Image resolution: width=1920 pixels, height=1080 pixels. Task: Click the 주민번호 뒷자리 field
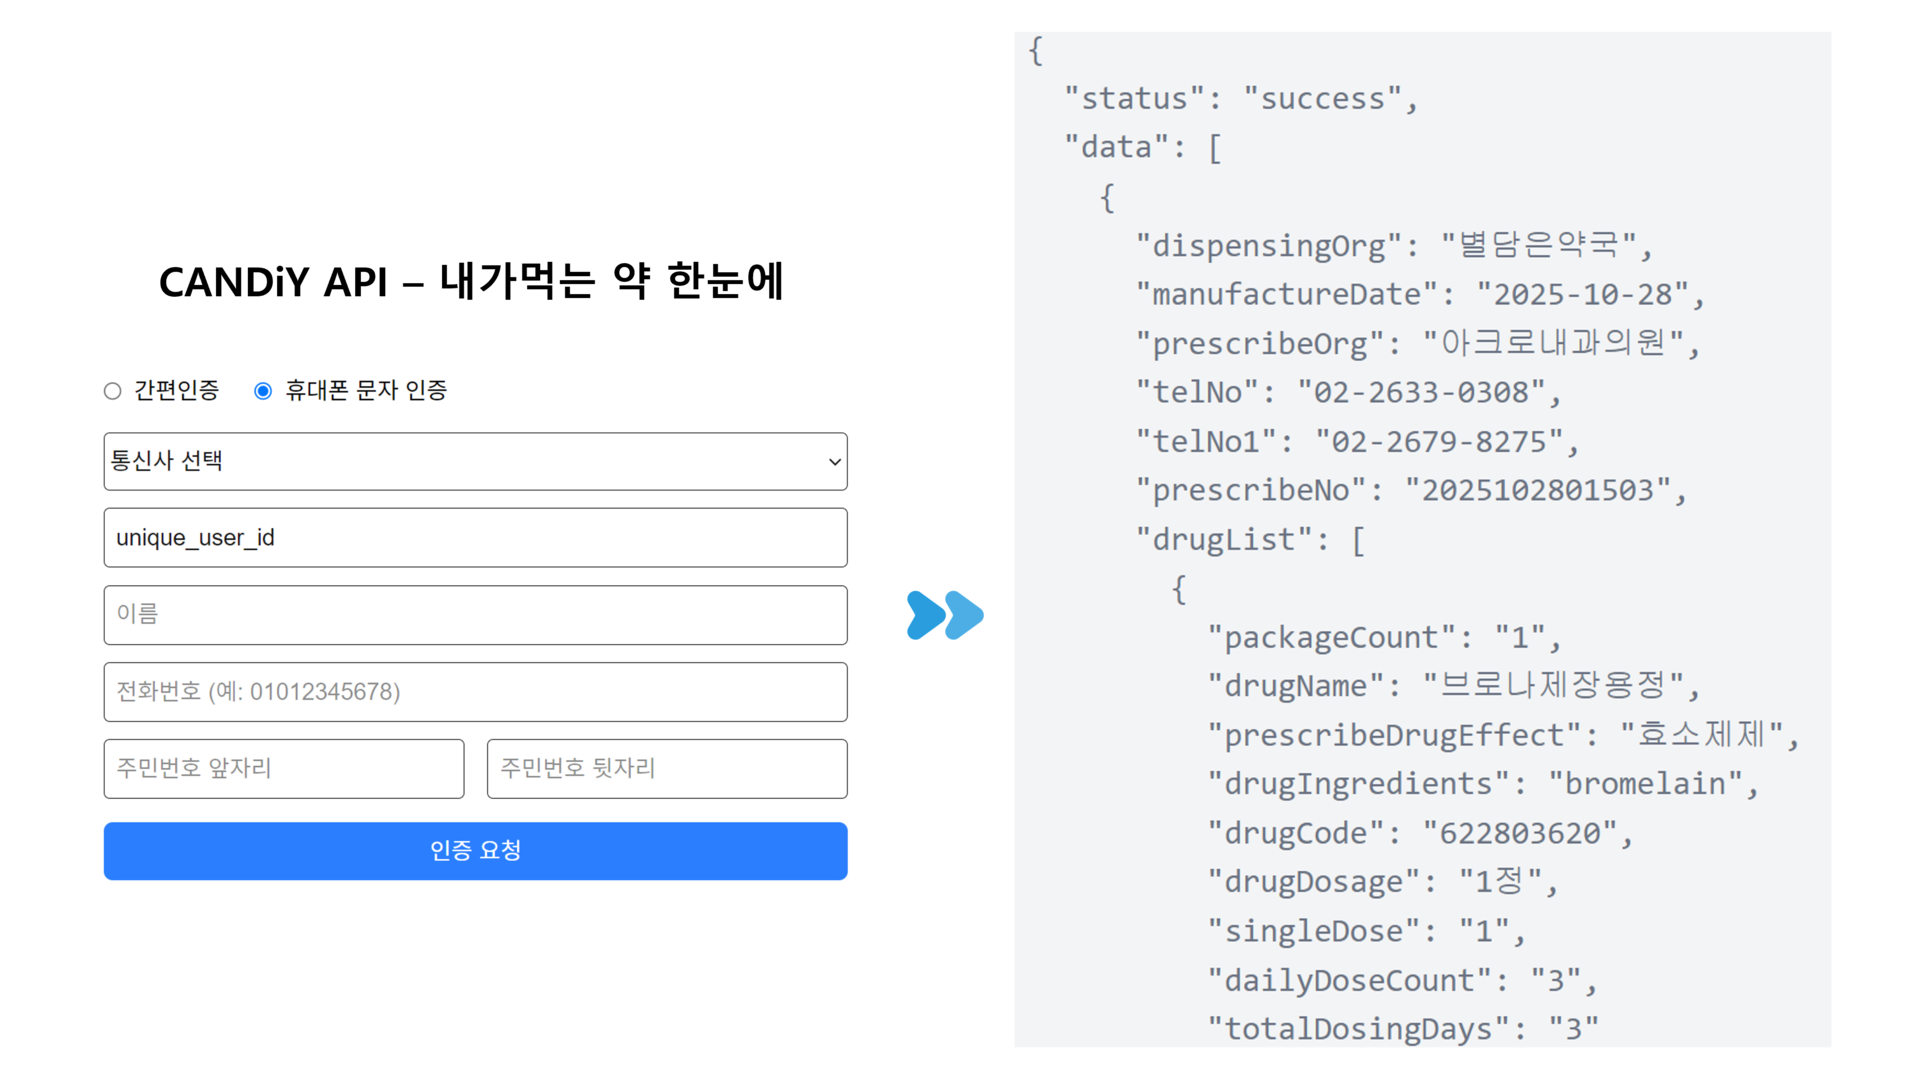click(667, 769)
